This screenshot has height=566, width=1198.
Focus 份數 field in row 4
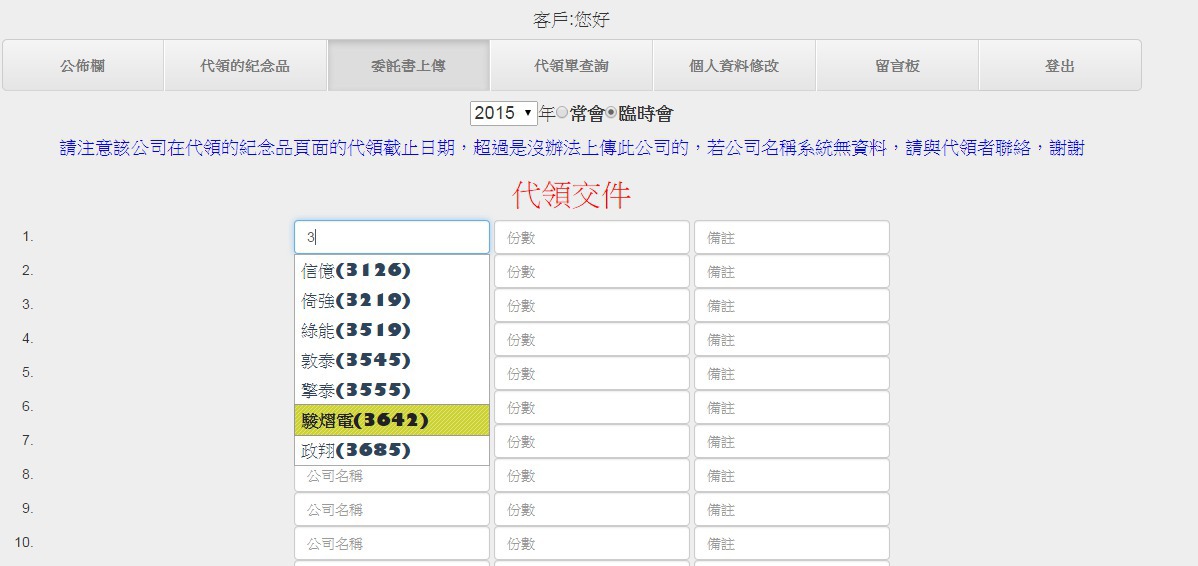click(x=592, y=339)
